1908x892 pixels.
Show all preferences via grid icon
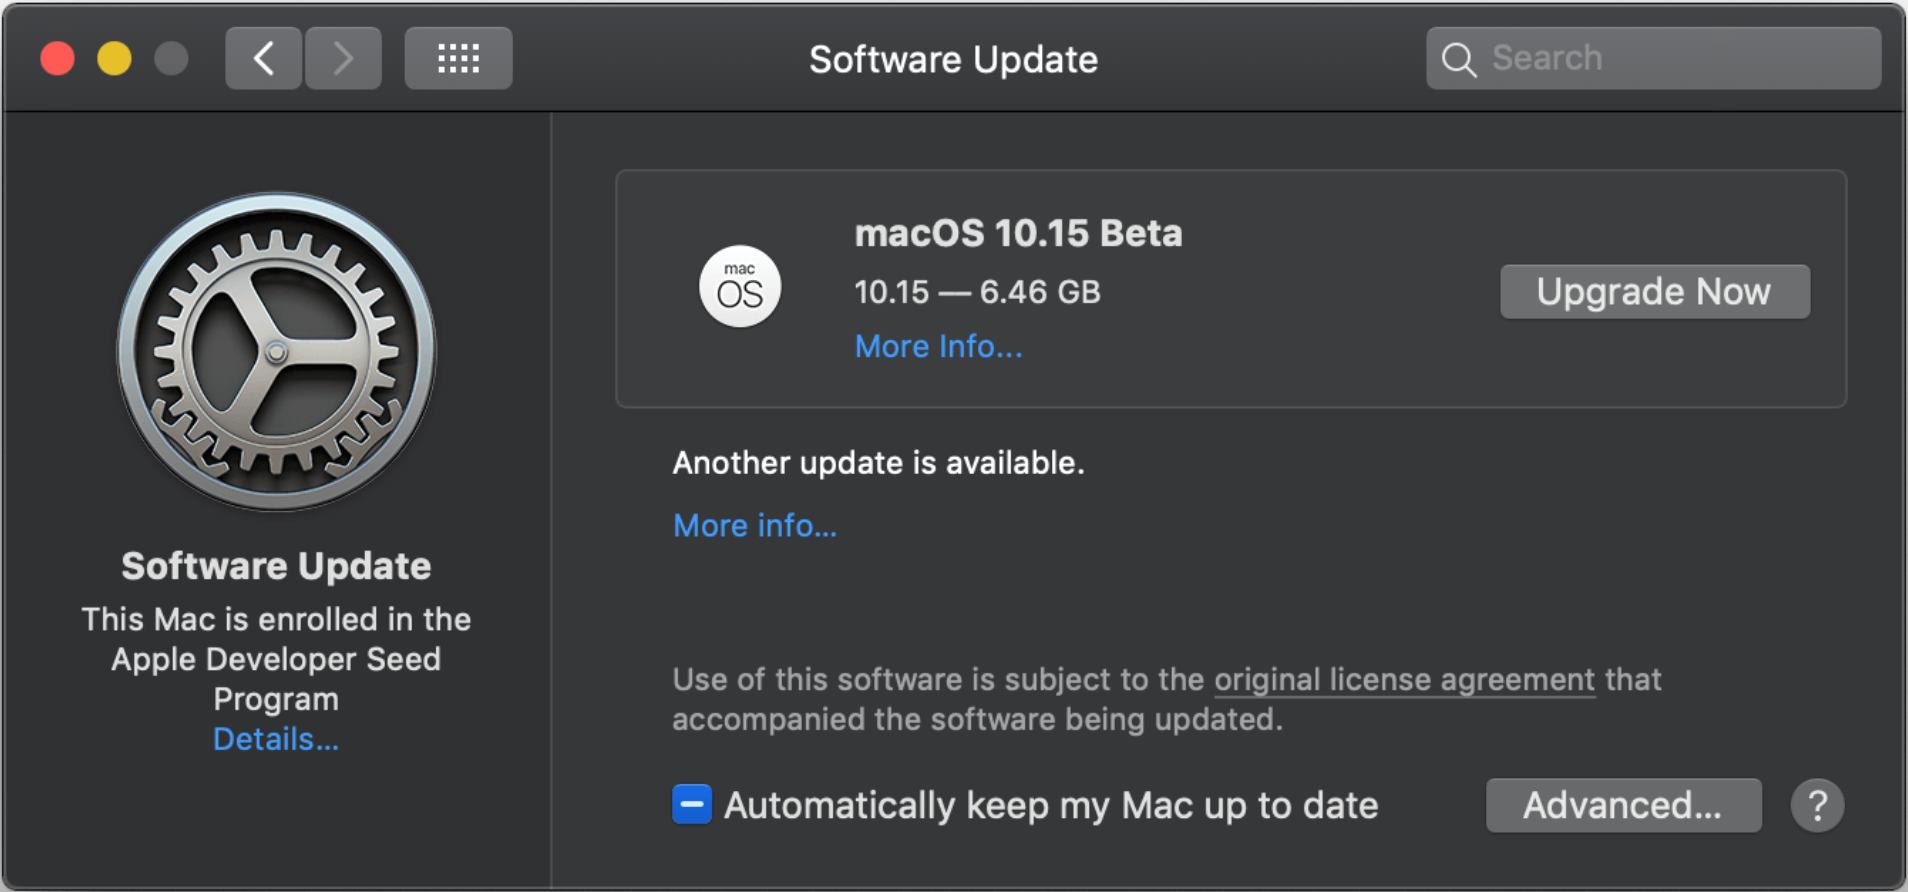coord(458,59)
